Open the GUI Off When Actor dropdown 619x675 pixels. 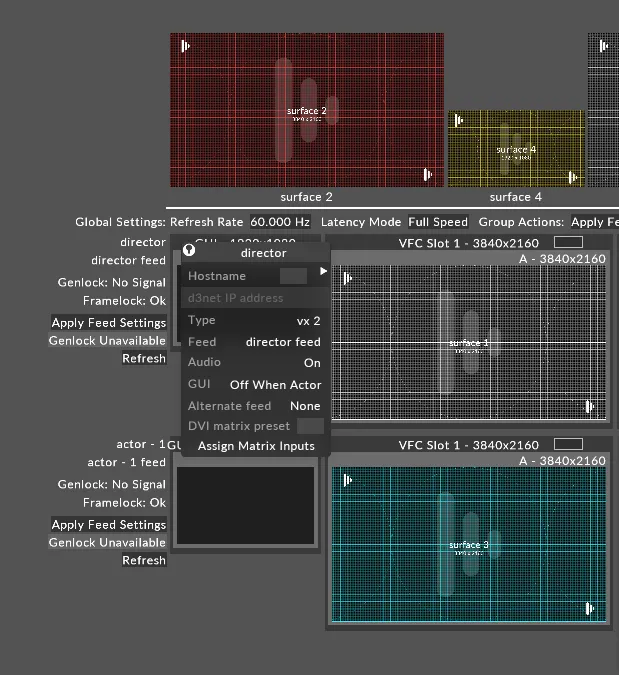275,385
